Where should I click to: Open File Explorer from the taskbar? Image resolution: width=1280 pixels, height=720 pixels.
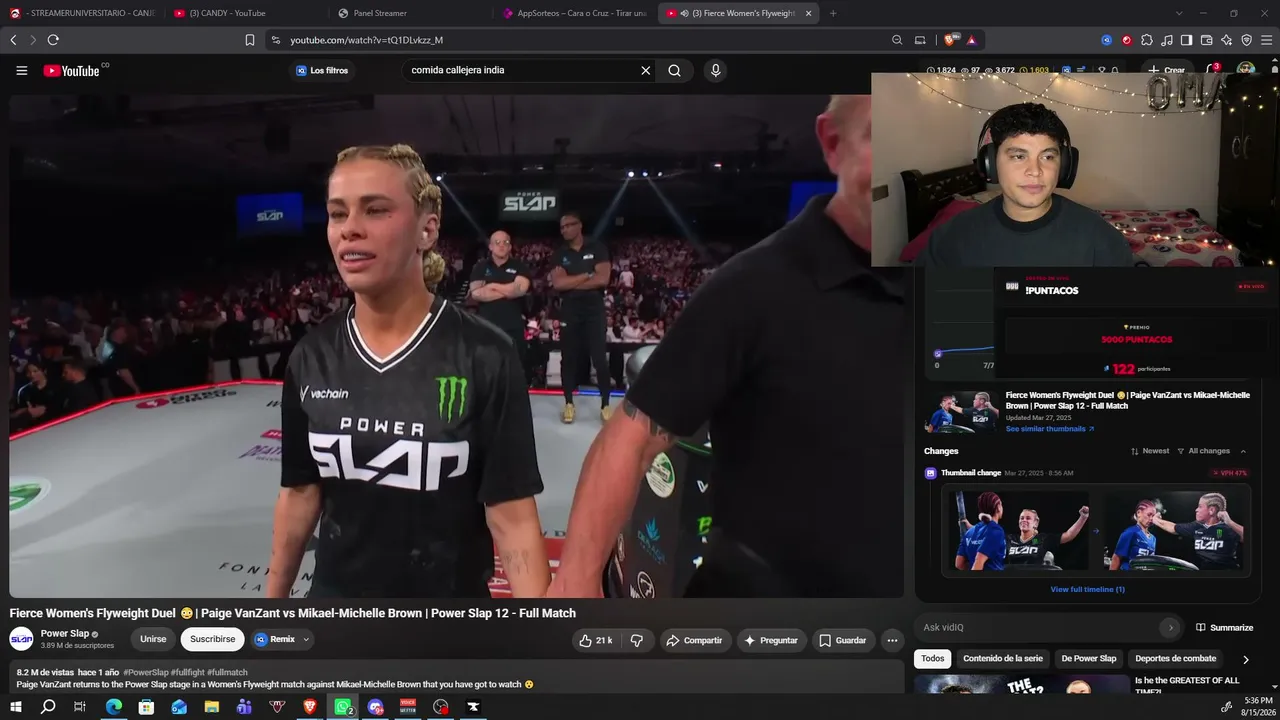click(x=212, y=707)
